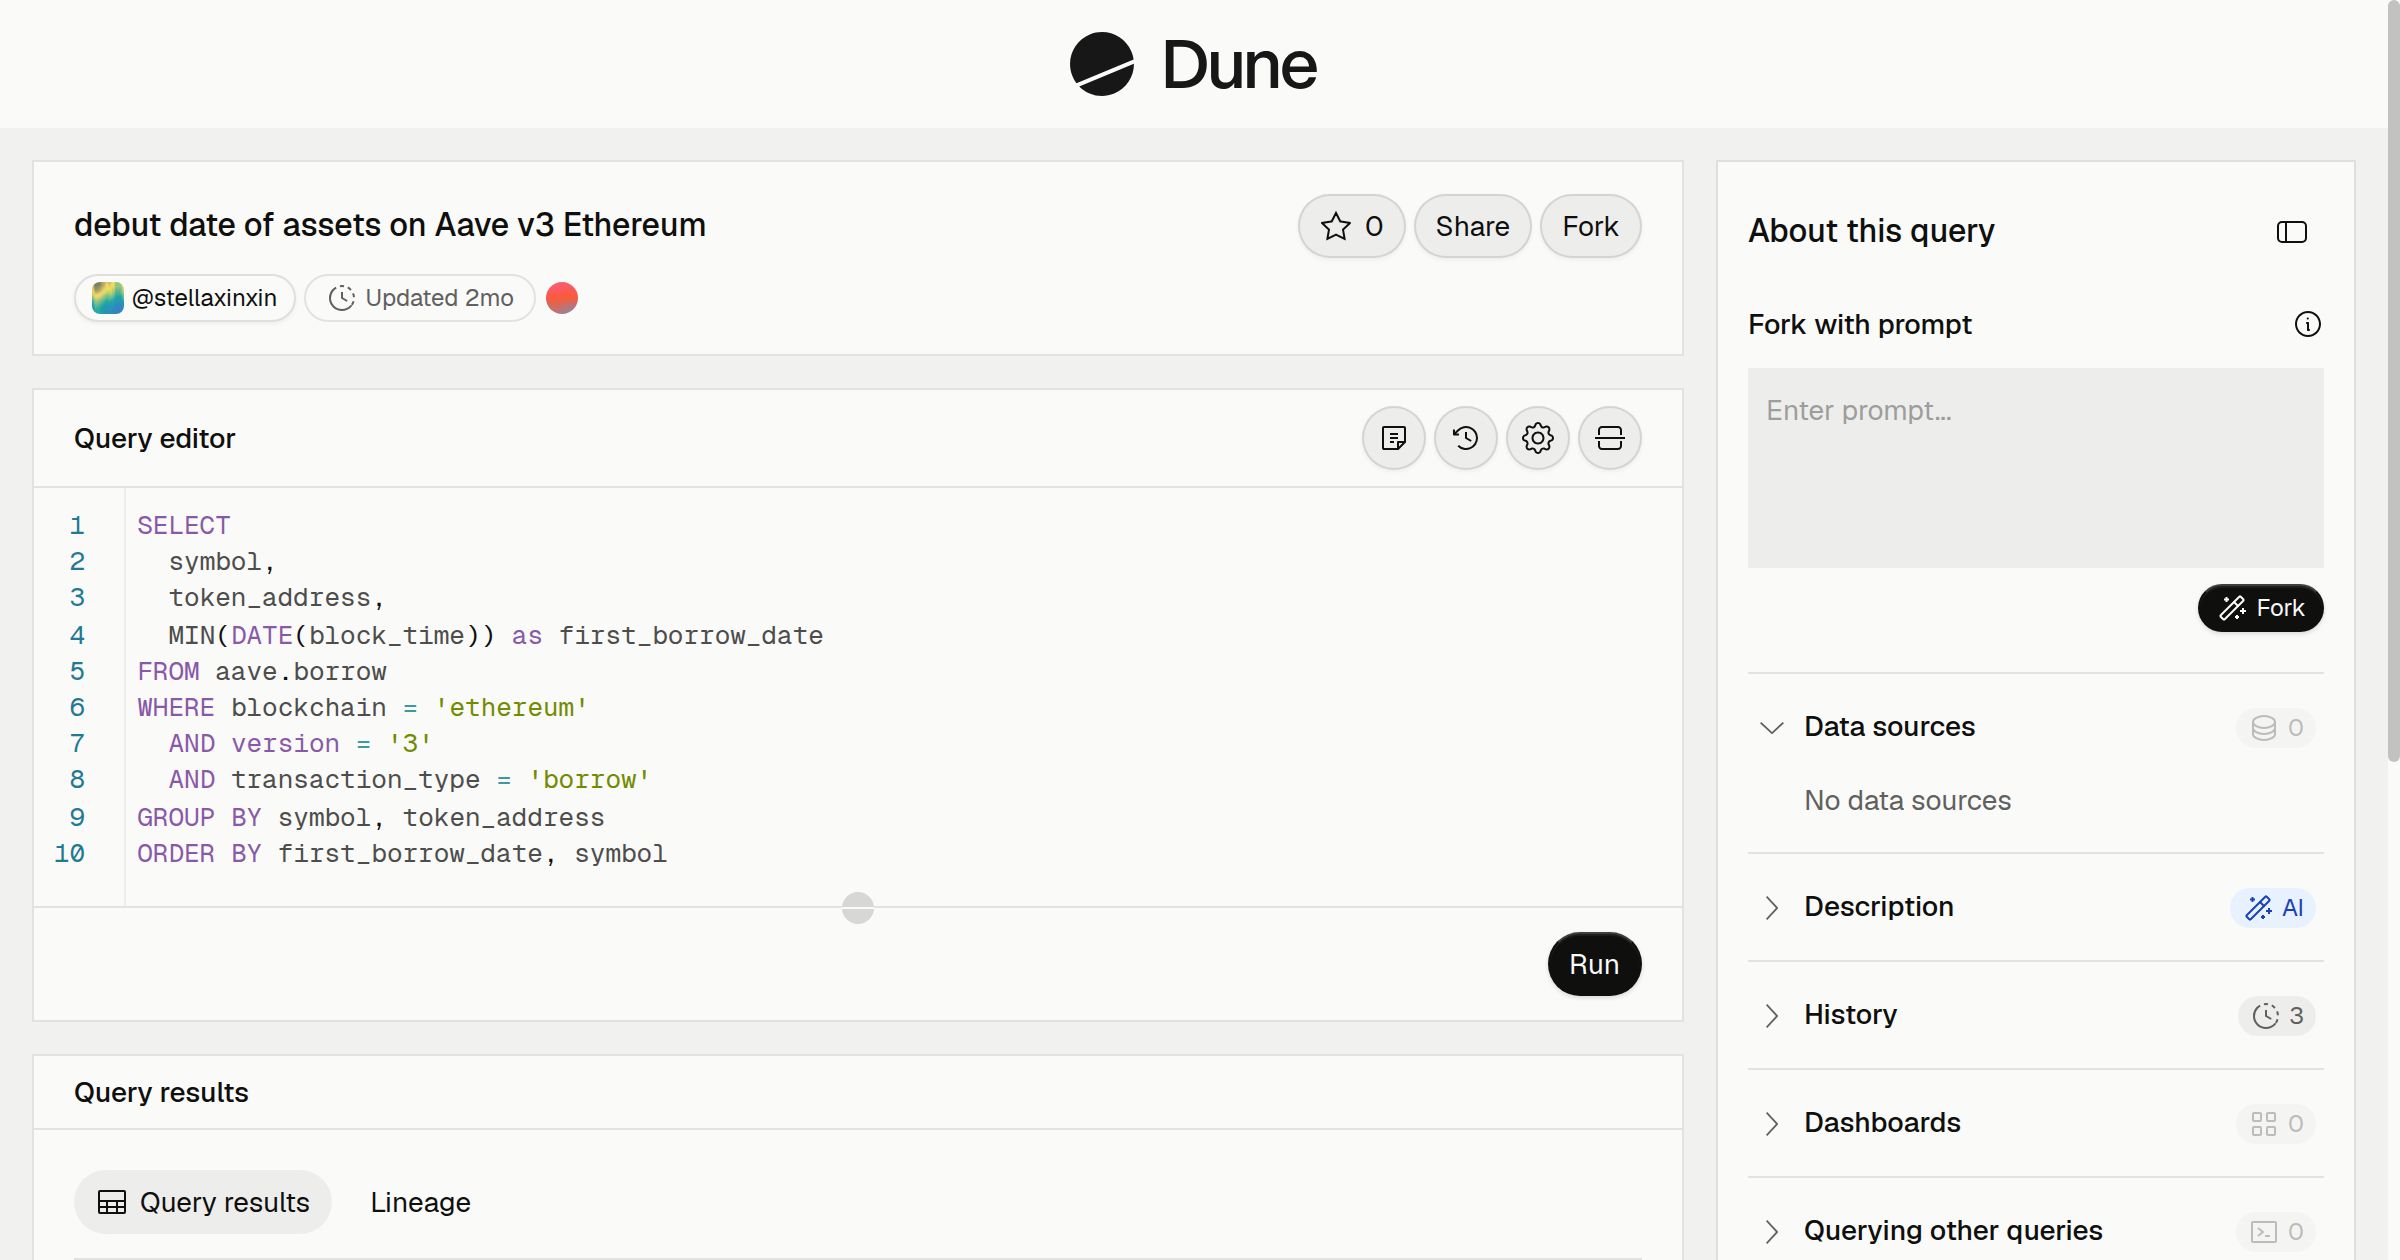Fork with prompt using black Fork button
2400x1260 pixels.
click(x=2260, y=608)
